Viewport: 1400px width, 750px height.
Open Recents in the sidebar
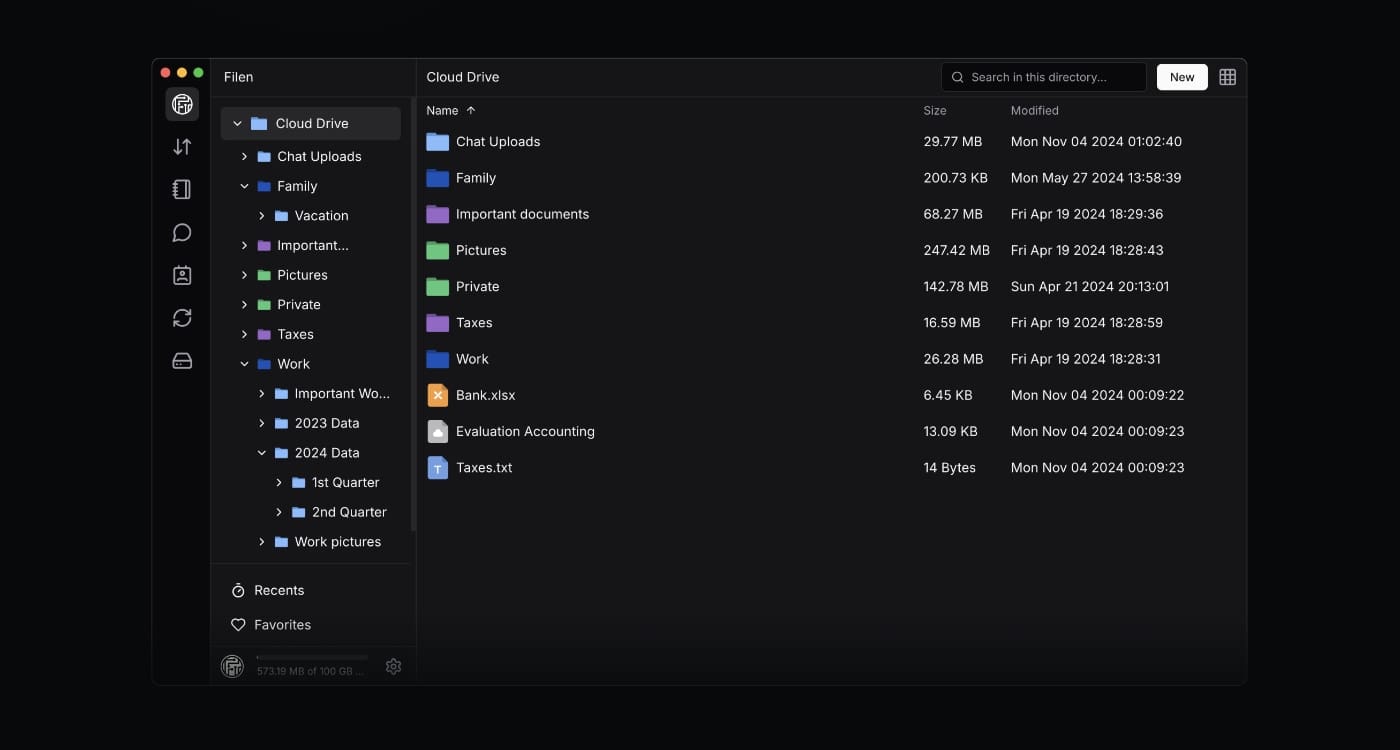[278, 591]
